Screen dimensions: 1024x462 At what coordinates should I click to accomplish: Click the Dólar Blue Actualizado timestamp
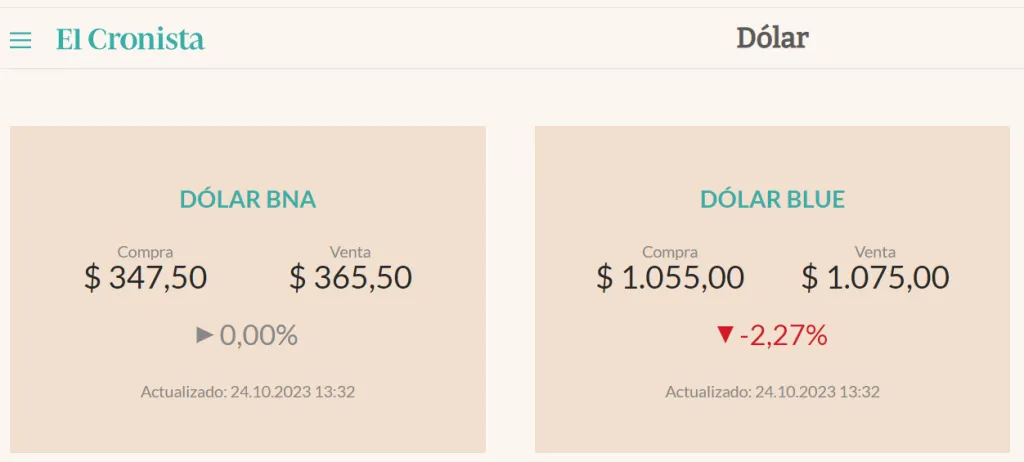click(x=772, y=391)
